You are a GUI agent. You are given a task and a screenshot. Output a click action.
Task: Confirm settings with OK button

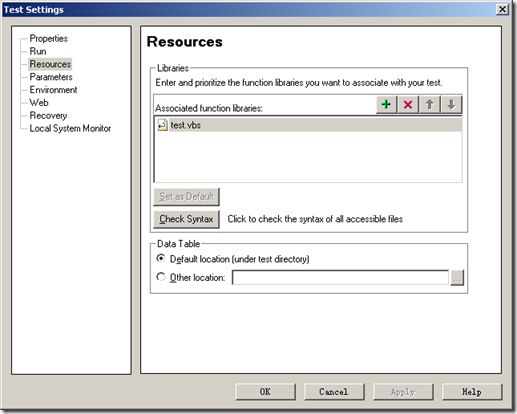(x=265, y=392)
